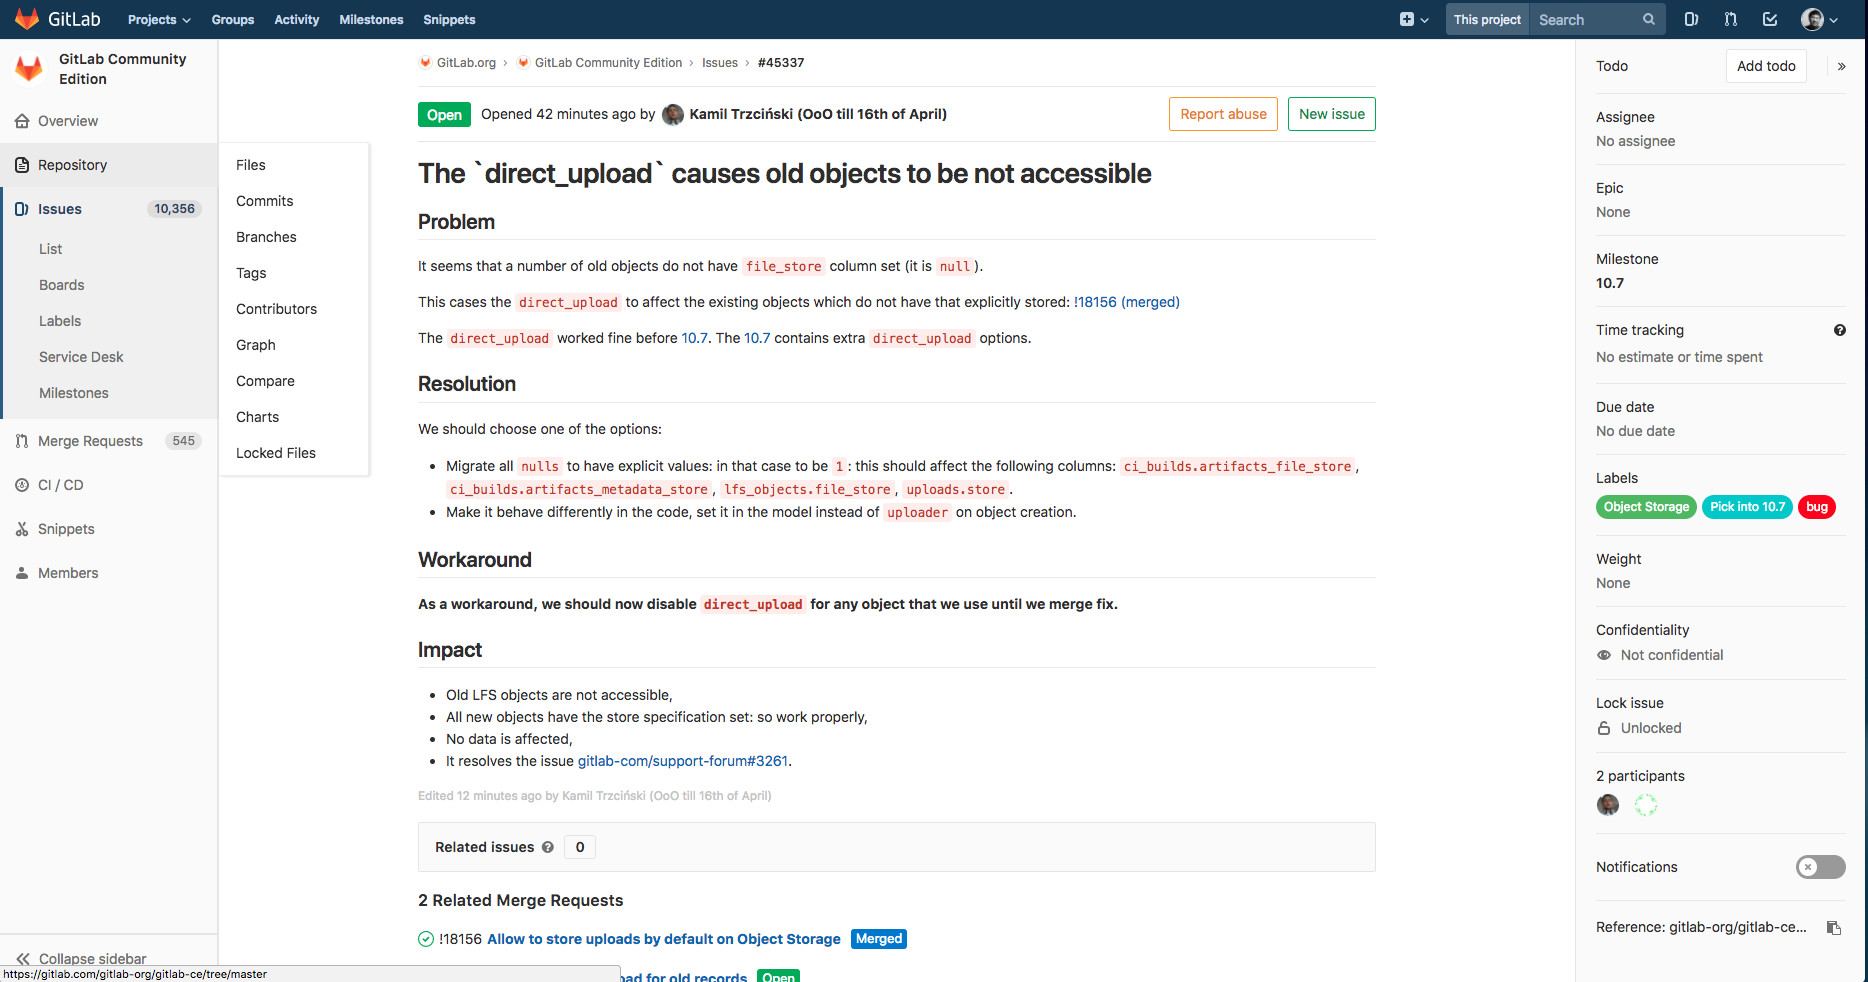Toggle issue notifications off

(x=1819, y=867)
